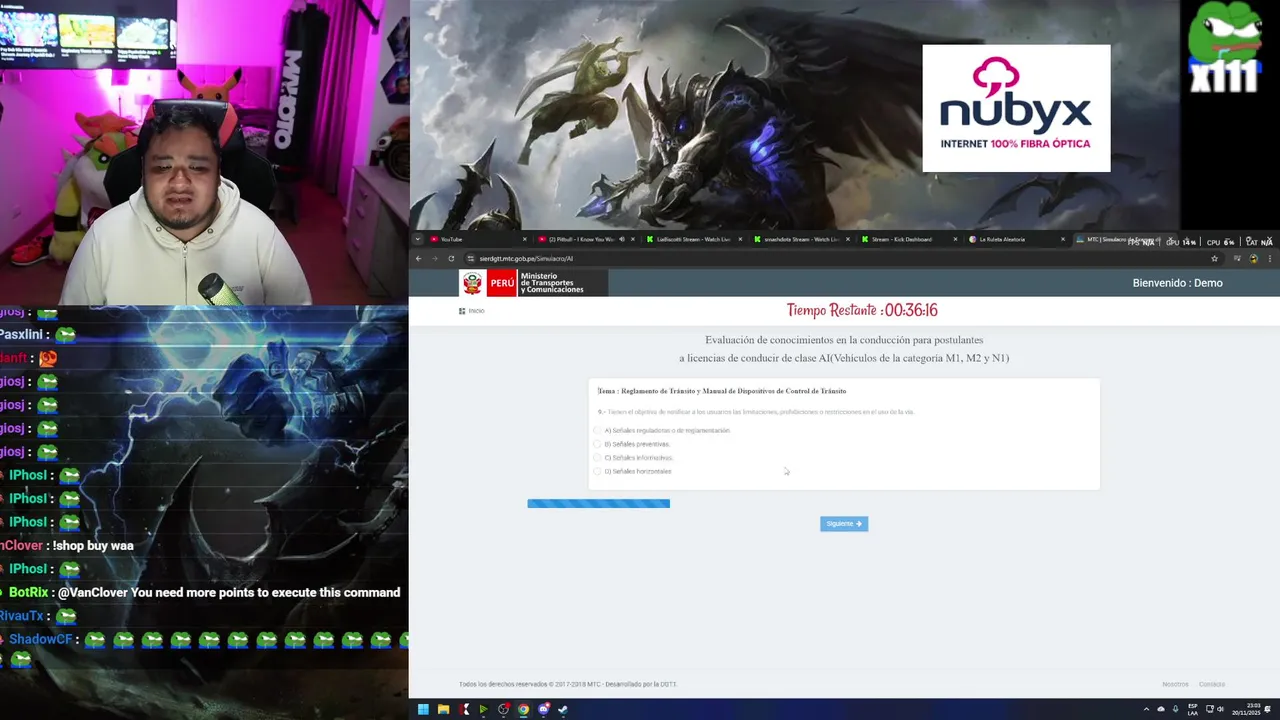1280x720 pixels.
Task: Open the green play-arrow taskbar app
Action: pyautogui.click(x=483, y=710)
